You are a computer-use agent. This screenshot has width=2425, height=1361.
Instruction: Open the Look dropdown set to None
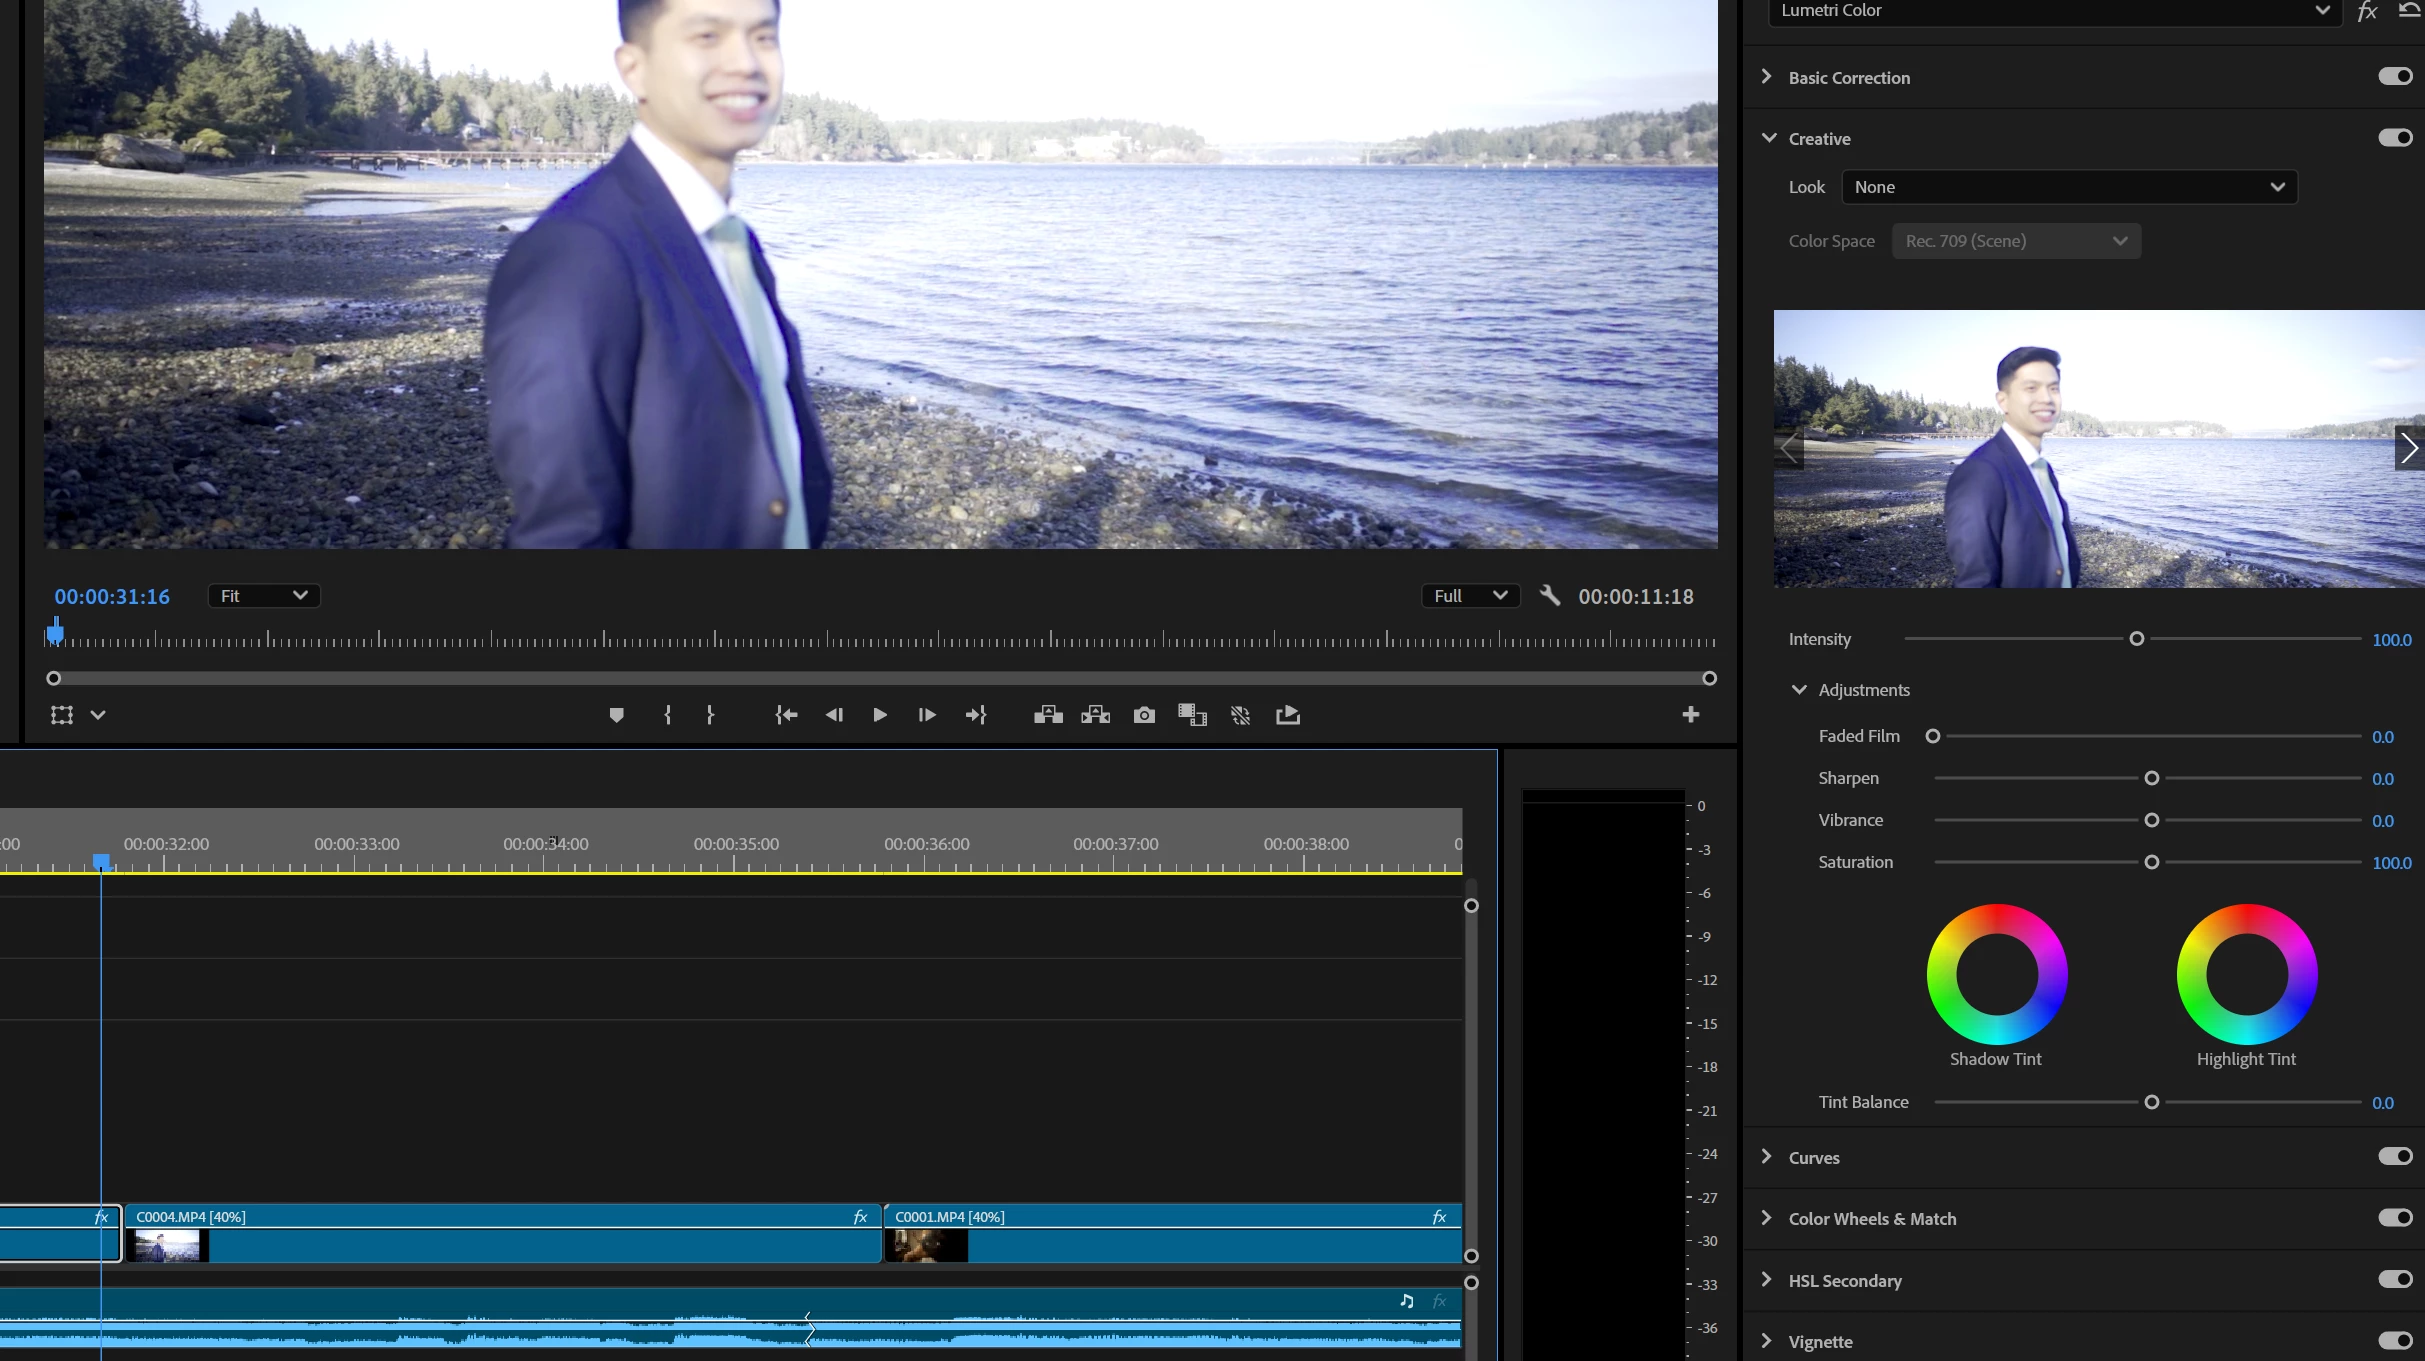[2069, 187]
